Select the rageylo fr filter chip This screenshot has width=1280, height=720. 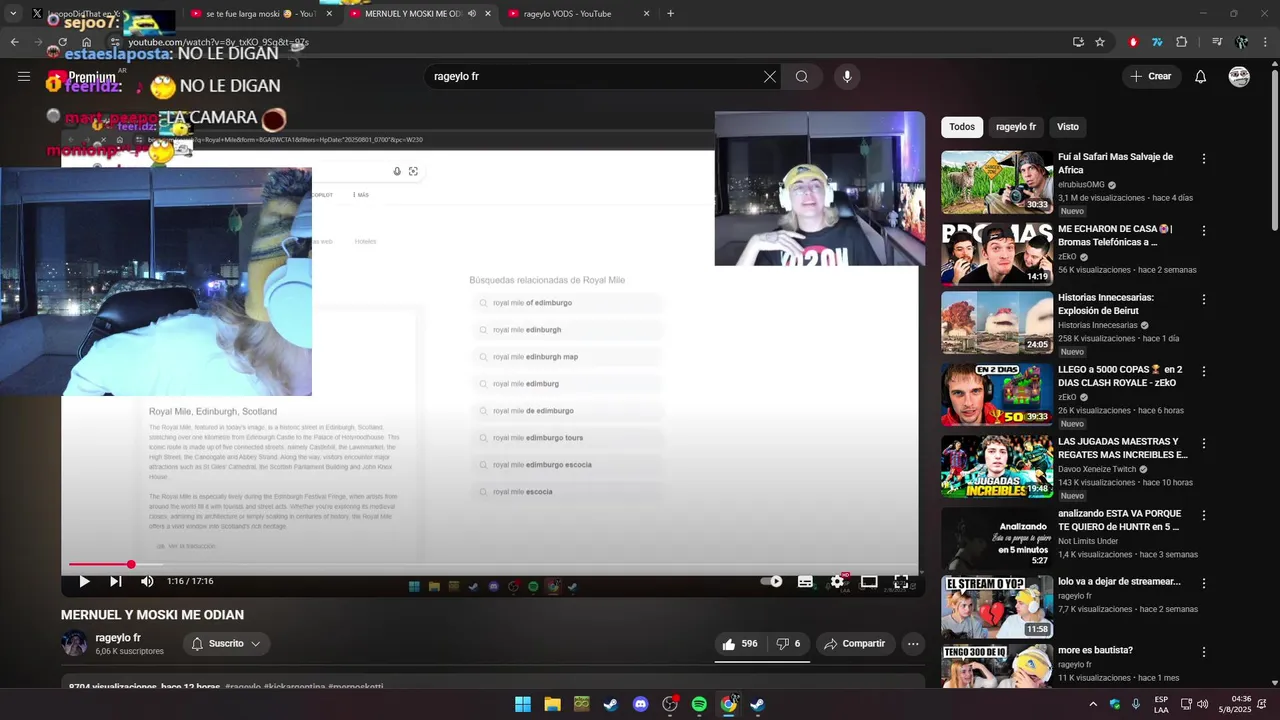[1016, 127]
